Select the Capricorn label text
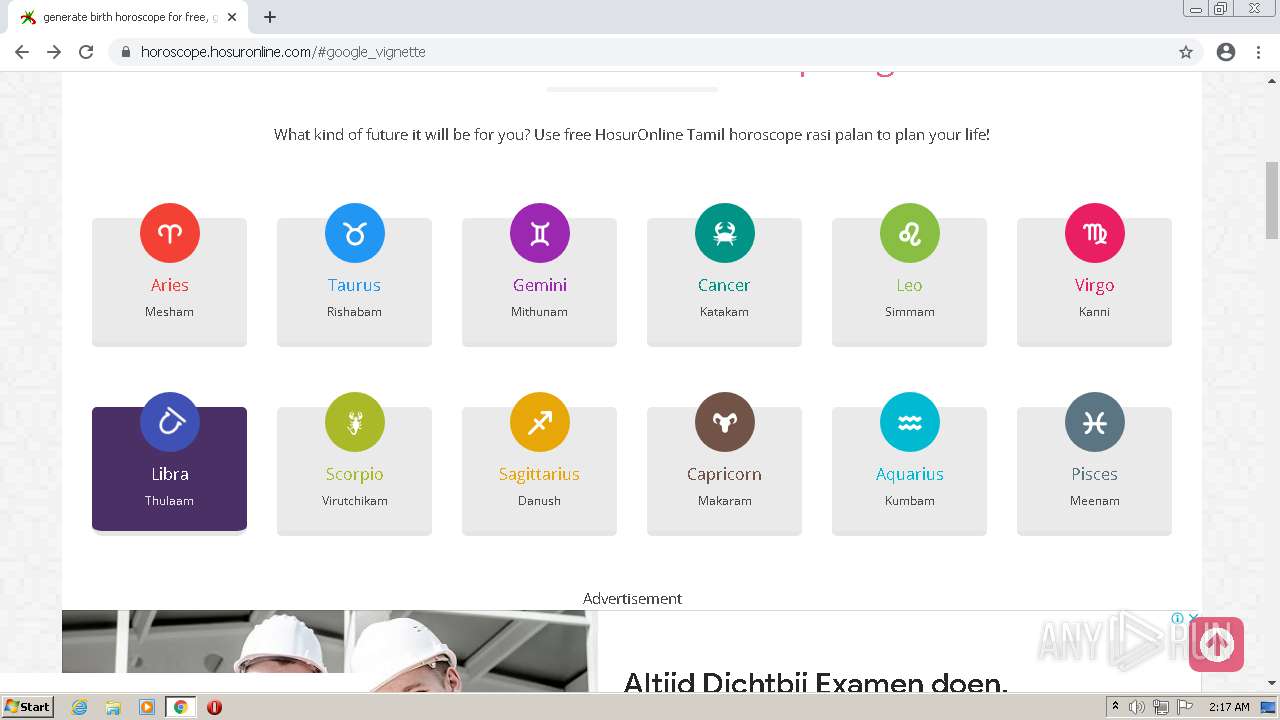This screenshot has height=720, width=1280. coord(724,475)
